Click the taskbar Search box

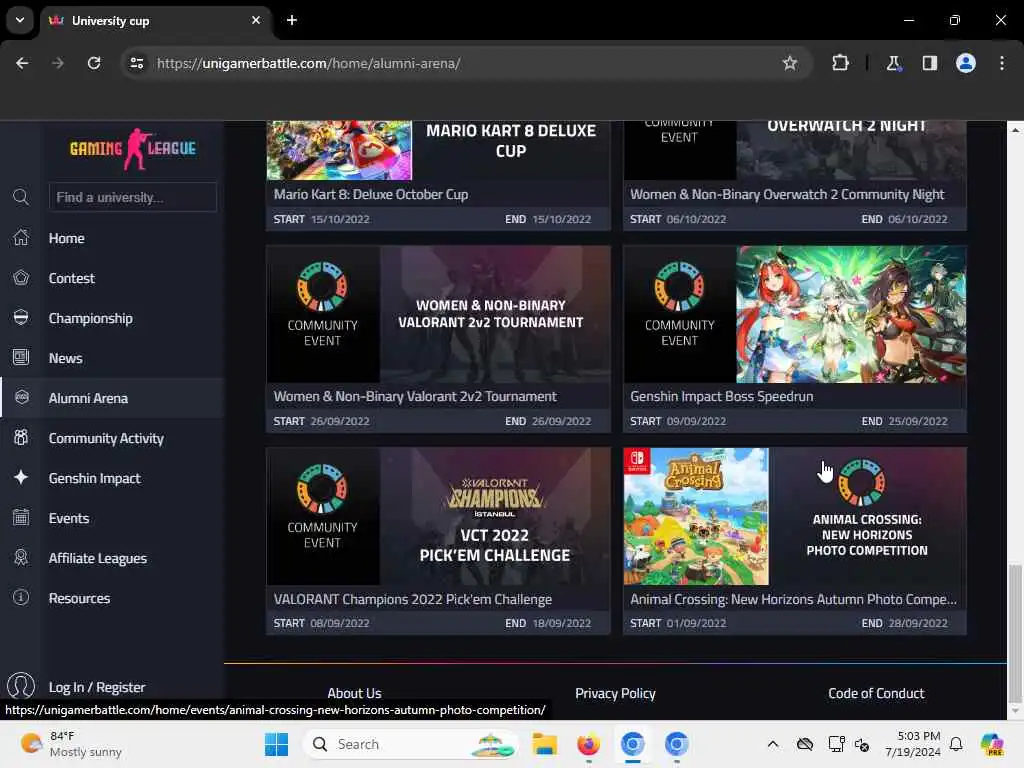(411, 744)
